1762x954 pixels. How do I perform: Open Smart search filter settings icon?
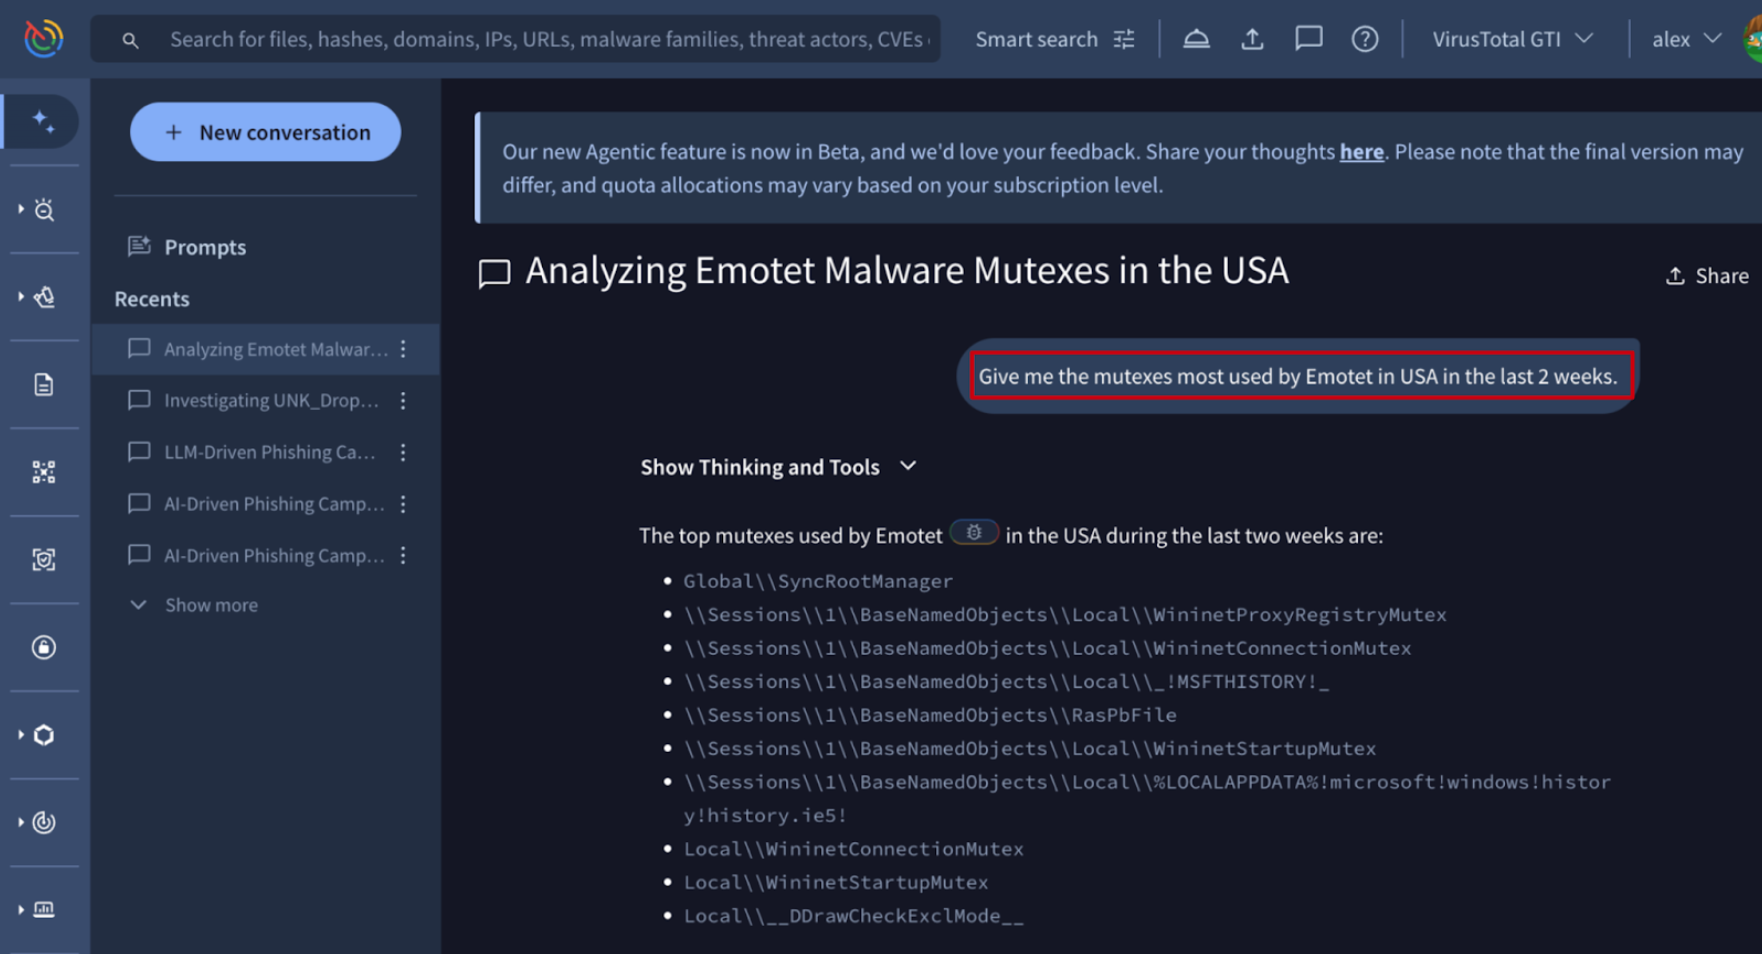click(1124, 39)
